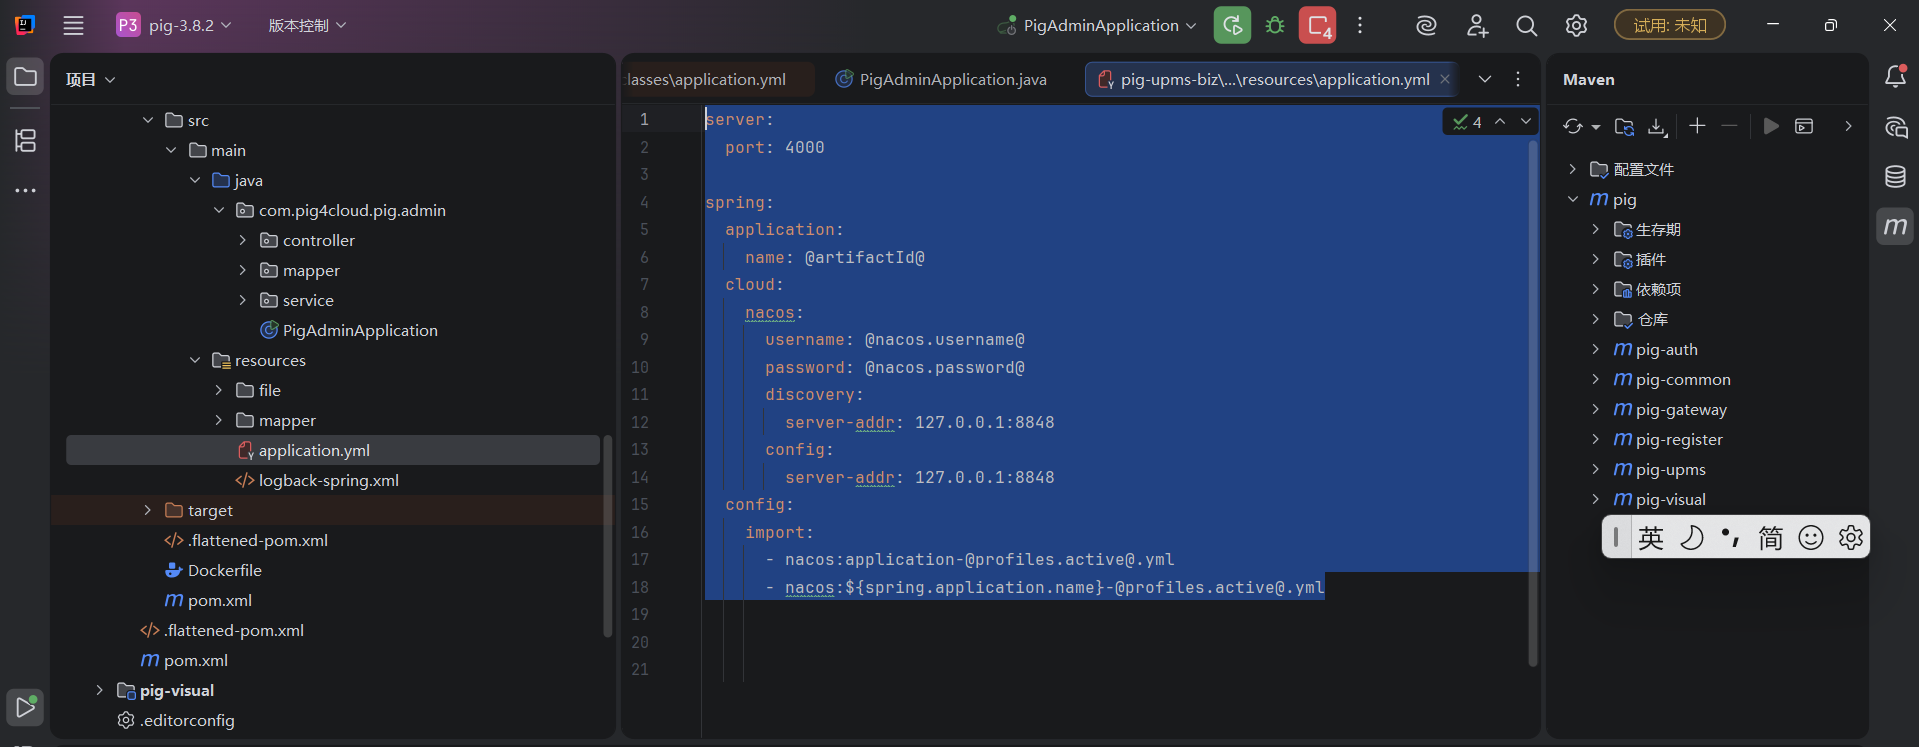Image resolution: width=1919 pixels, height=747 pixels.
Task: Run PigAdminApplication with the green rerun button
Action: pyautogui.click(x=1232, y=26)
